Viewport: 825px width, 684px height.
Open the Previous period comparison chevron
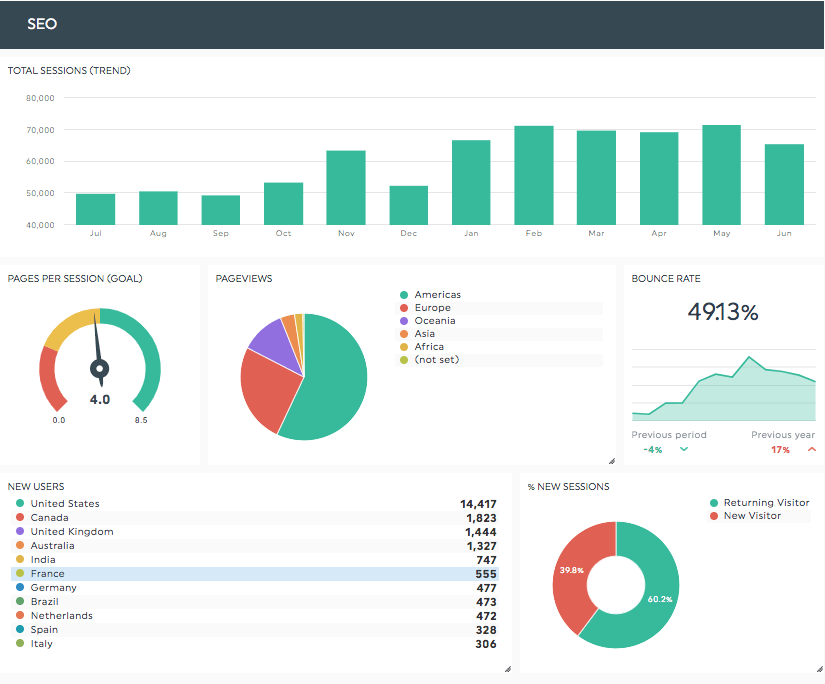(684, 450)
